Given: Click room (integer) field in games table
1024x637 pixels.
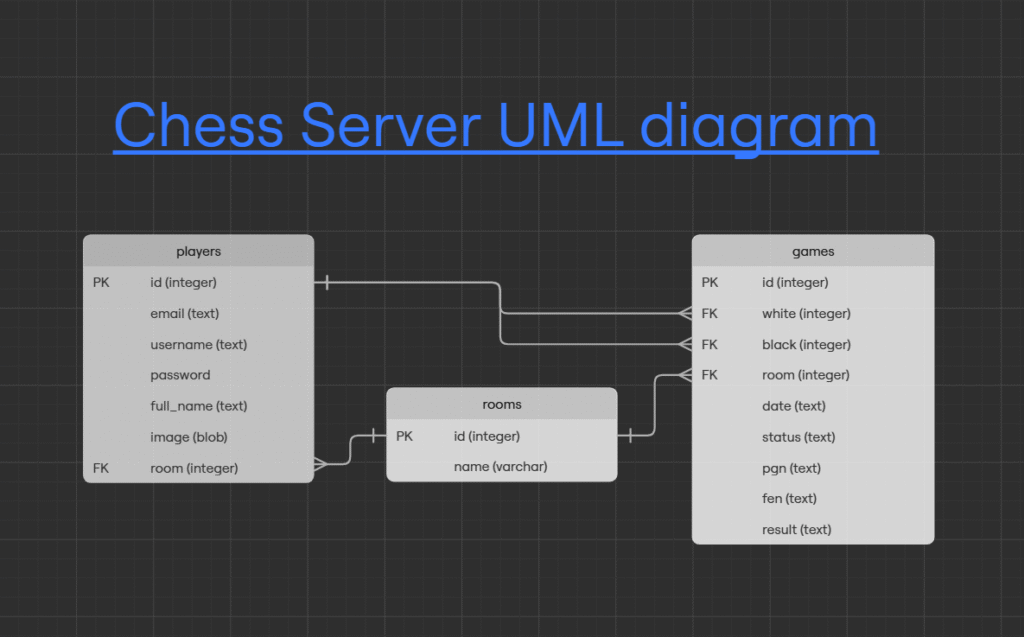Looking at the screenshot, I should coord(805,375).
